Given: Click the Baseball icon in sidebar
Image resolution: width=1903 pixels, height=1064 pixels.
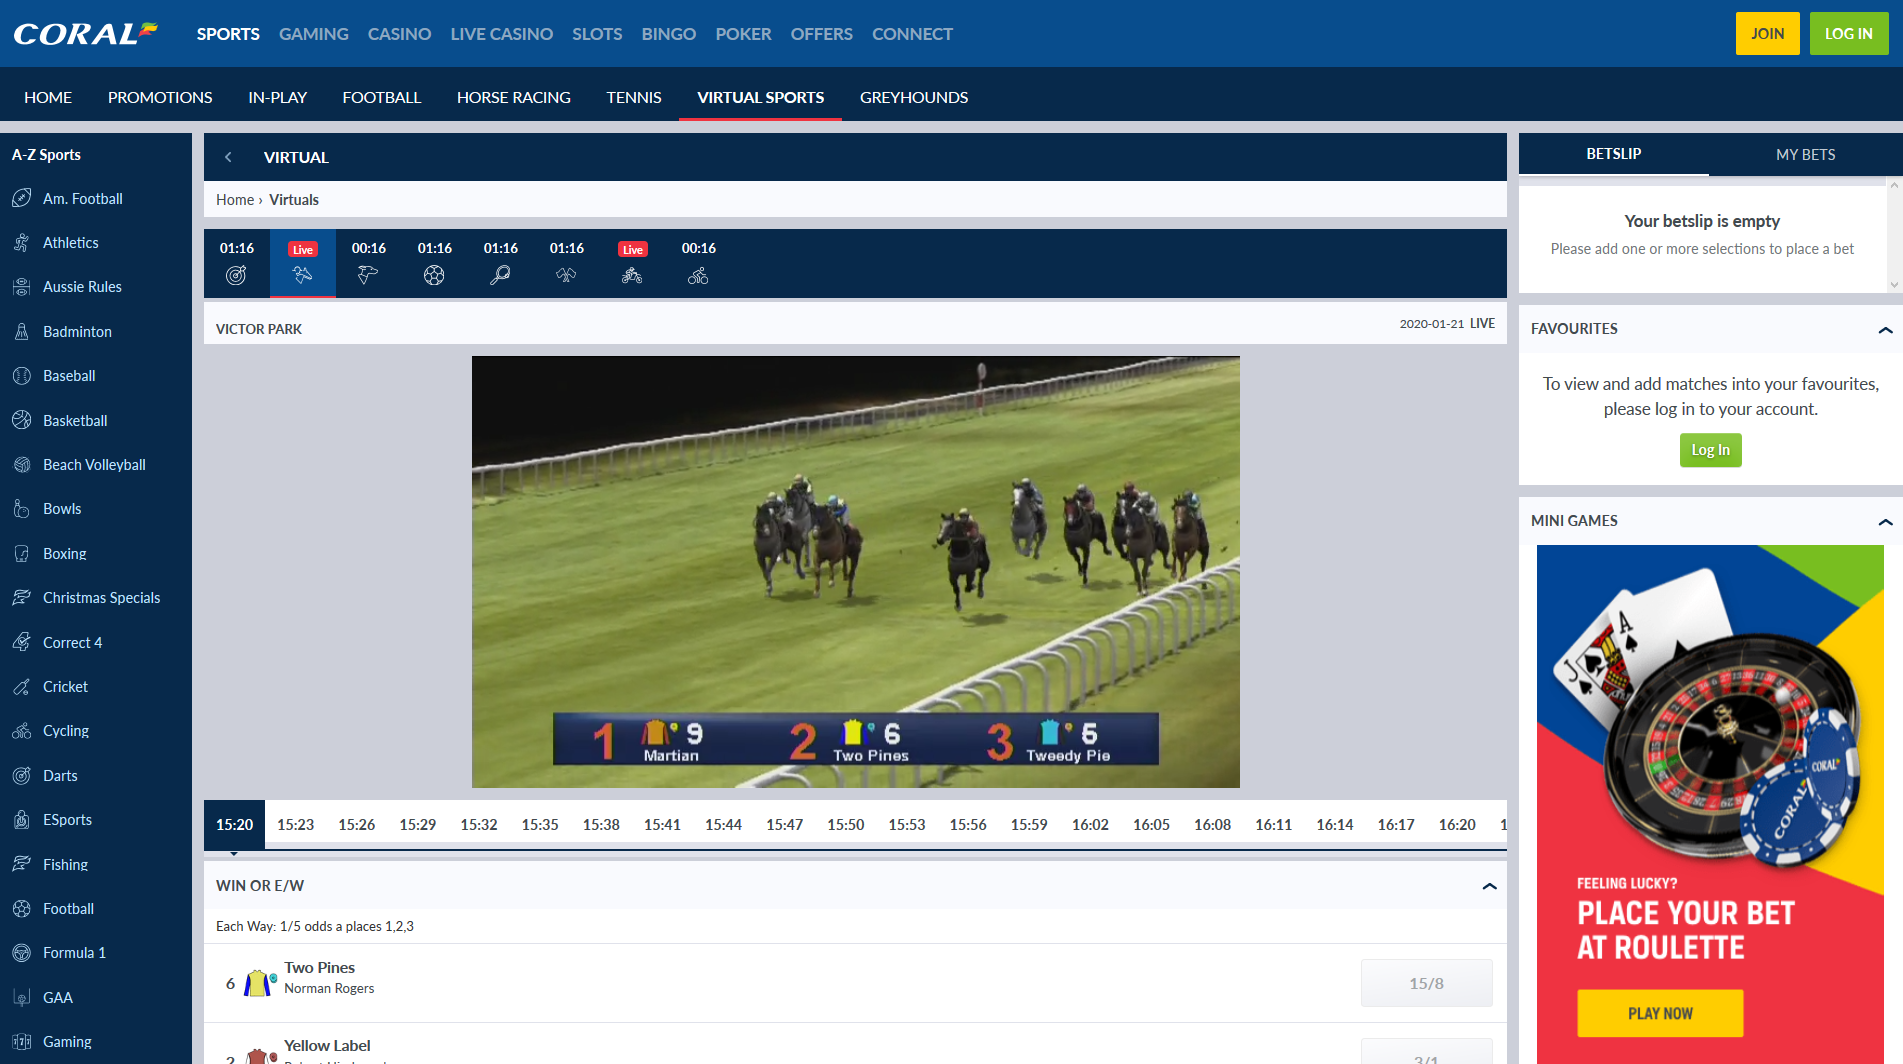Looking at the screenshot, I should pos(22,376).
